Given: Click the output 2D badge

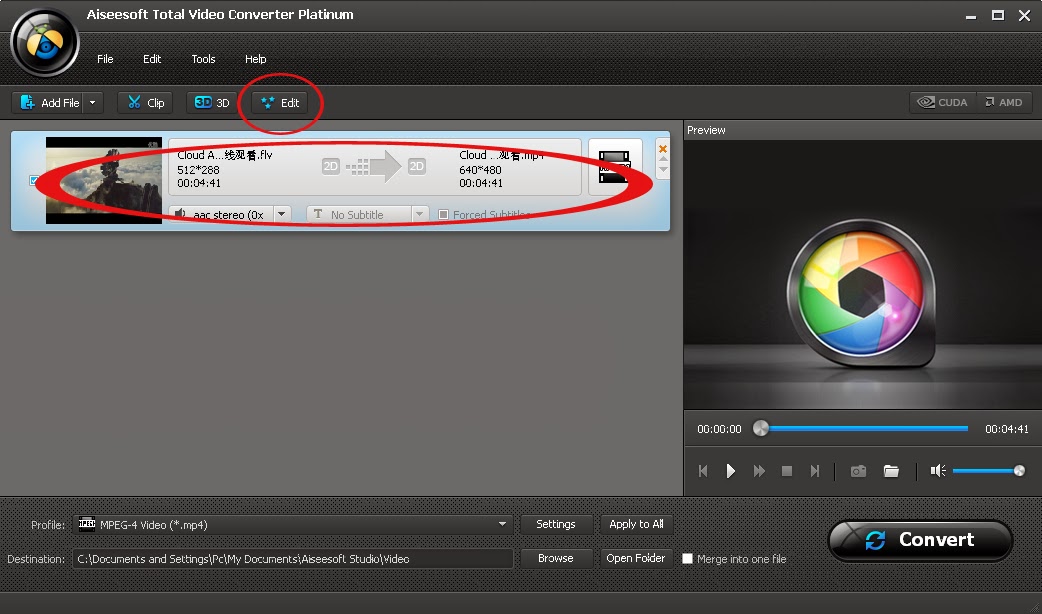Looking at the screenshot, I should (x=417, y=166).
